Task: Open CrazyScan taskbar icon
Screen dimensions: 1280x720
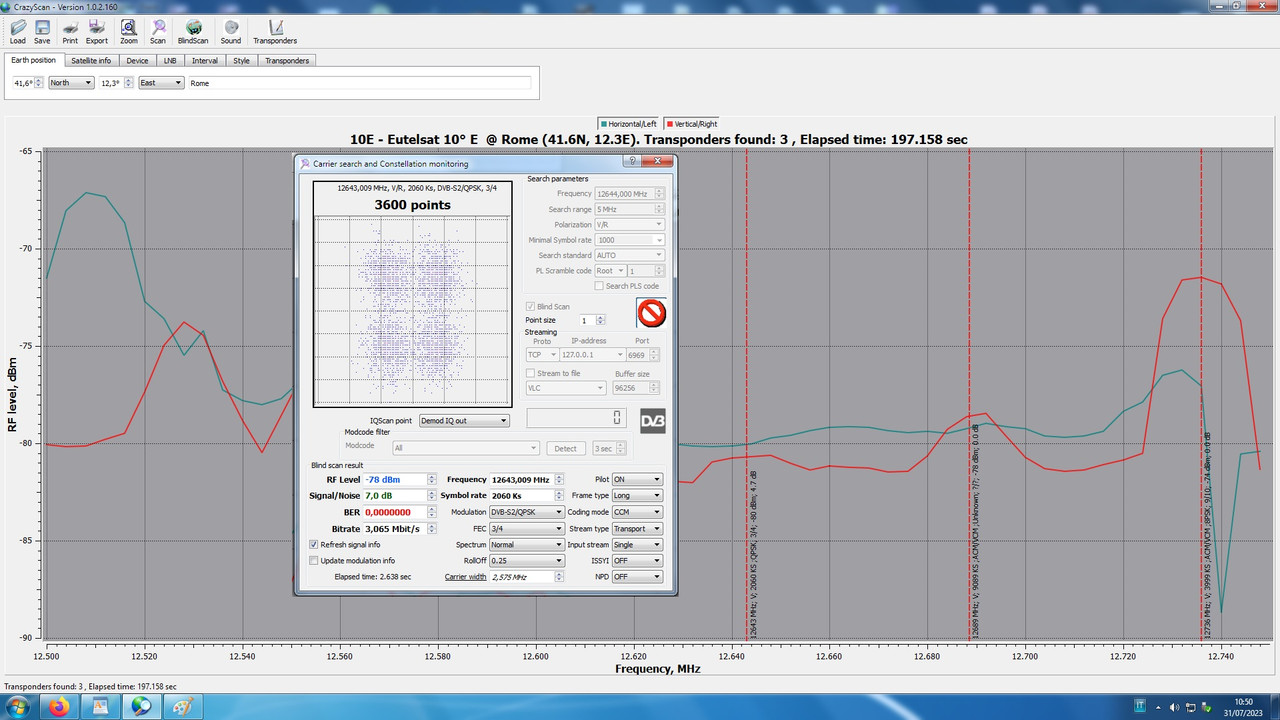Action: tap(142, 706)
